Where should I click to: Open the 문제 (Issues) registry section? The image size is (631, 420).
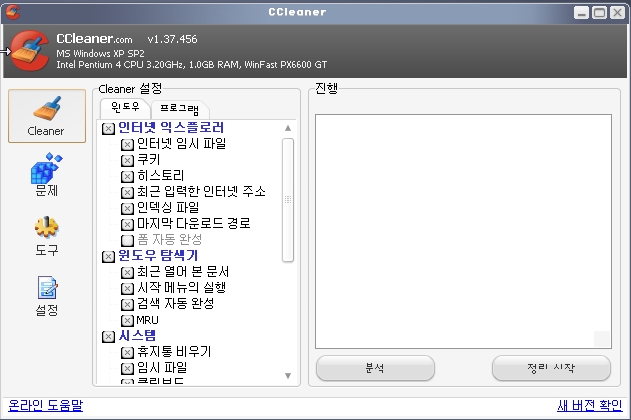(x=47, y=175)
